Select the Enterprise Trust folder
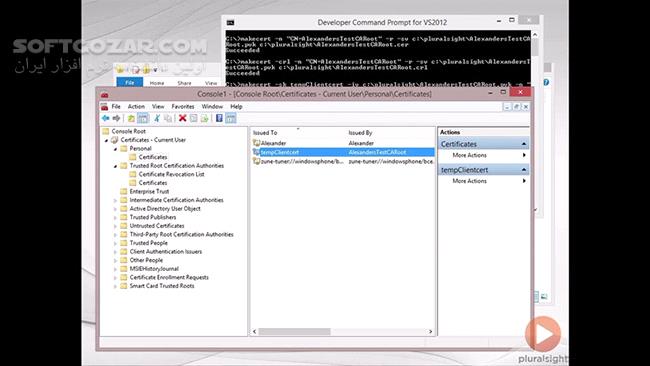 [149, 191]
